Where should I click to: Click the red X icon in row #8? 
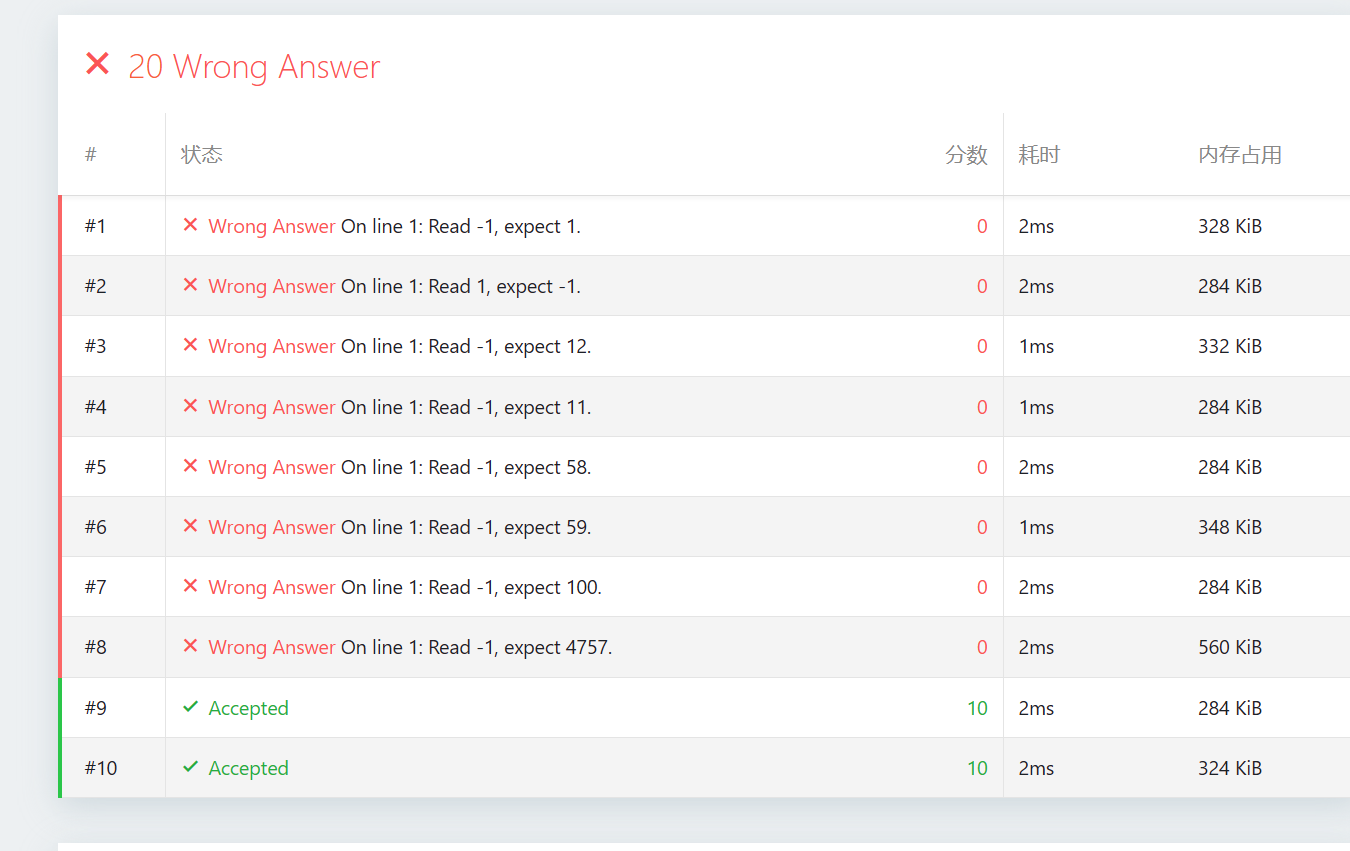190,646
